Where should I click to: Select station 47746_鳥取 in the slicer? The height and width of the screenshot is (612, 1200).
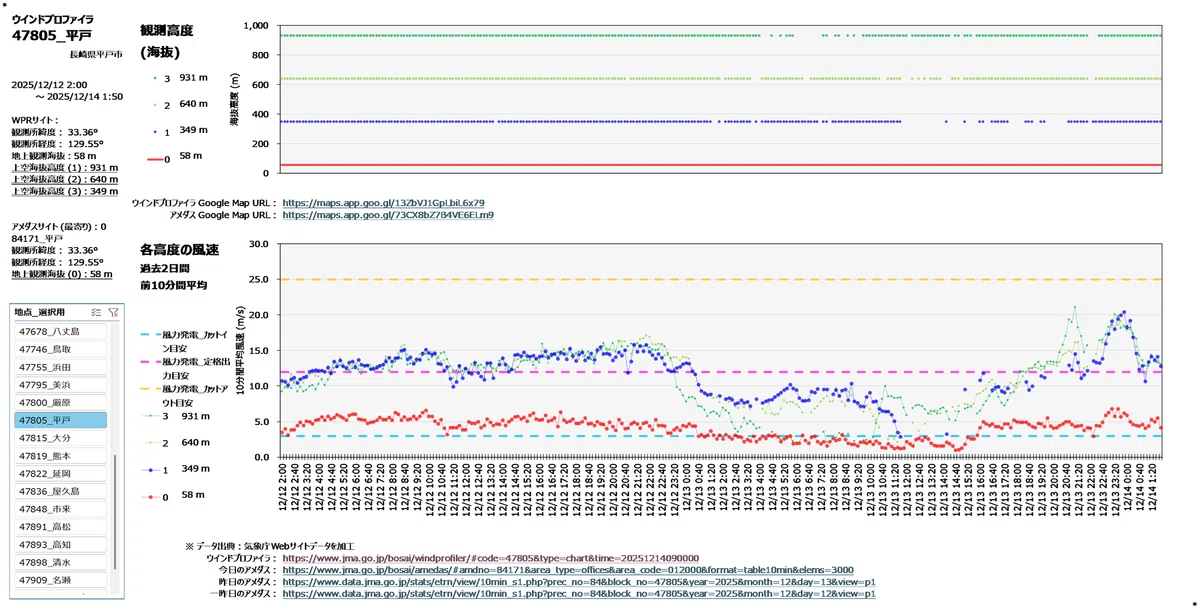point(60,349)
